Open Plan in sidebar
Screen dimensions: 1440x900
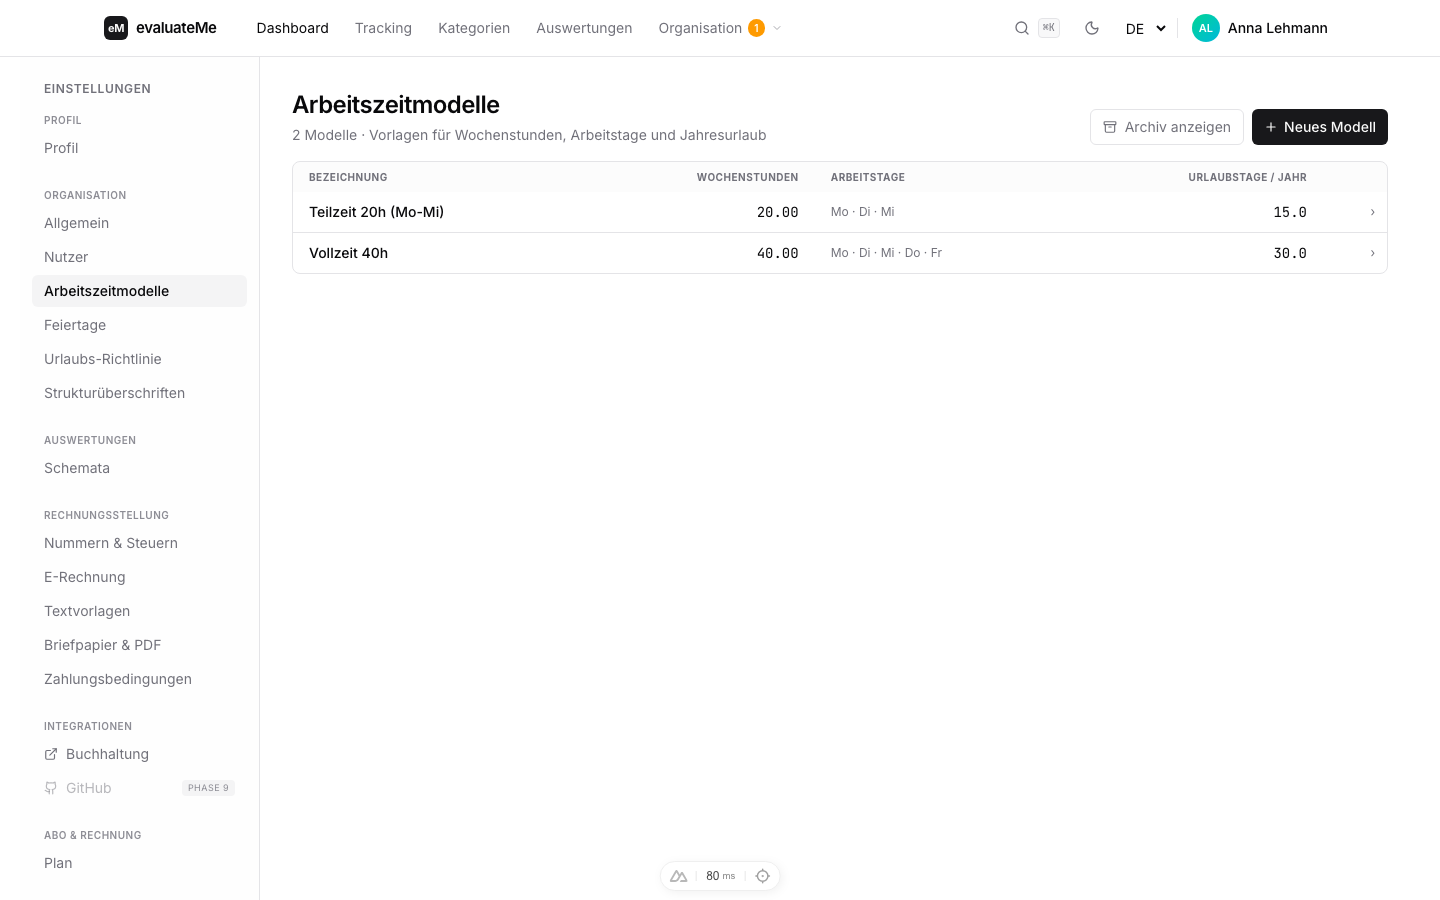(x=139, y=863)
